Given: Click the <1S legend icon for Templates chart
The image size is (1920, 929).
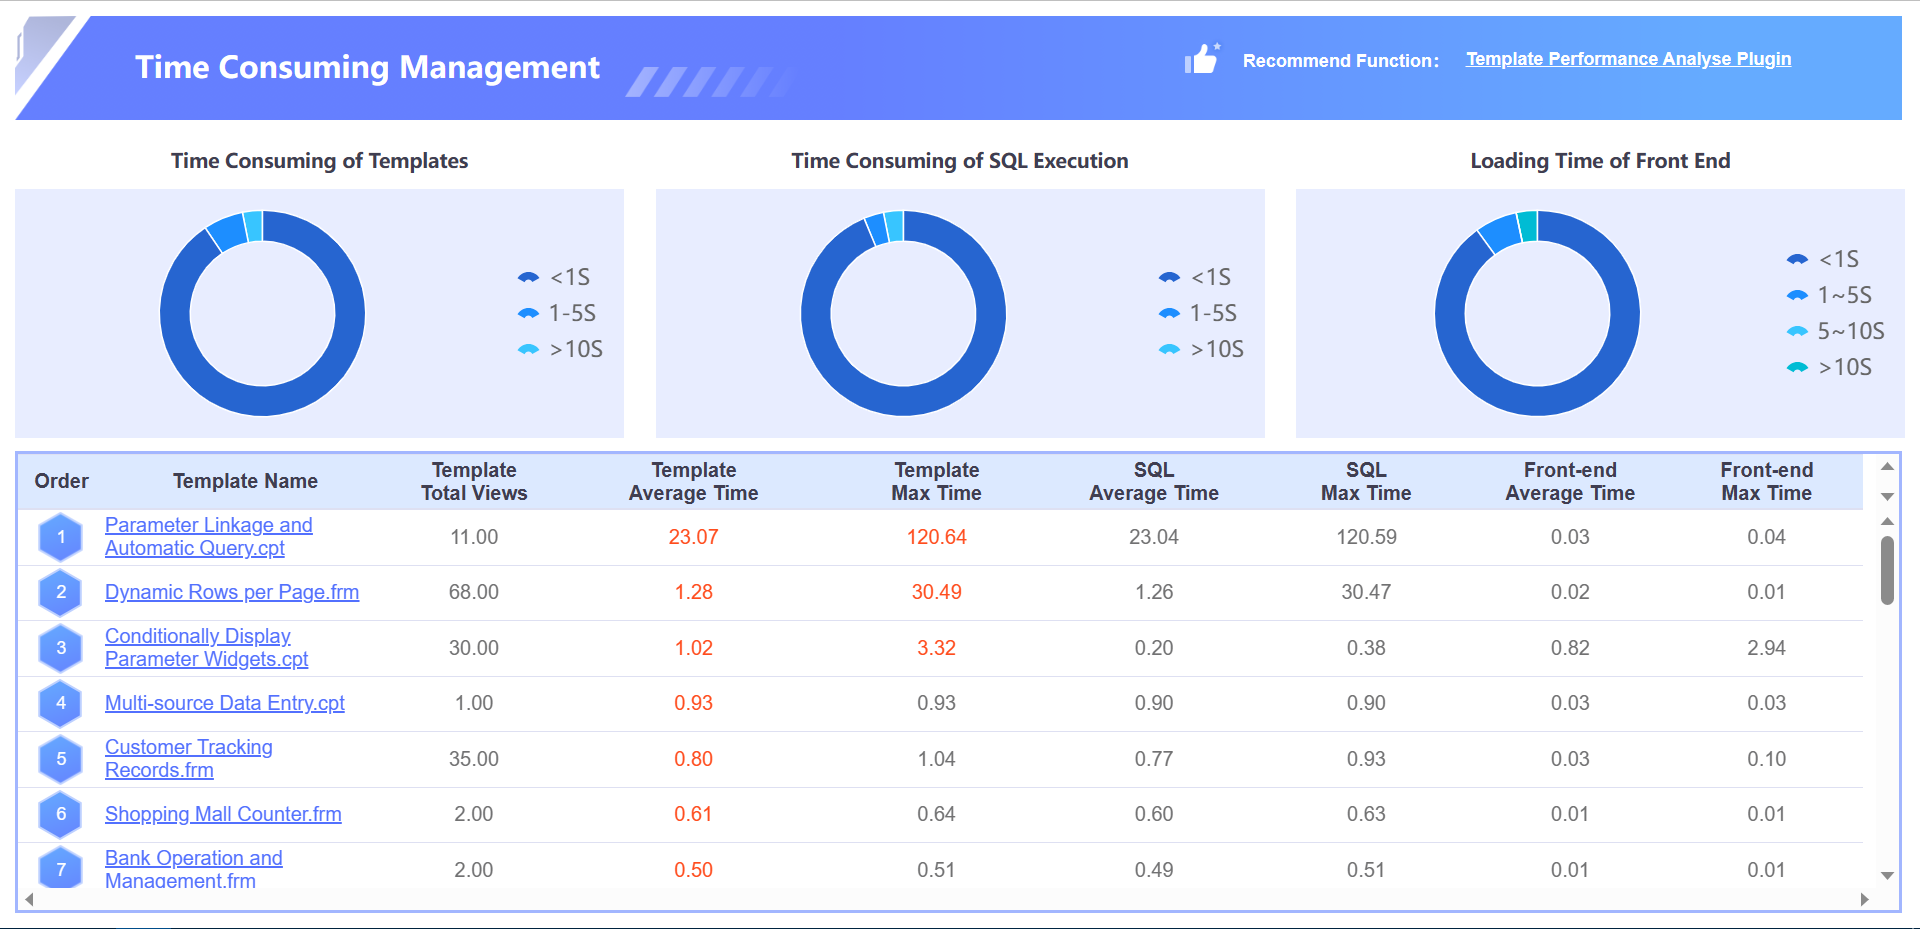Looking at the screenshot, I should click(x=528, y=276).
